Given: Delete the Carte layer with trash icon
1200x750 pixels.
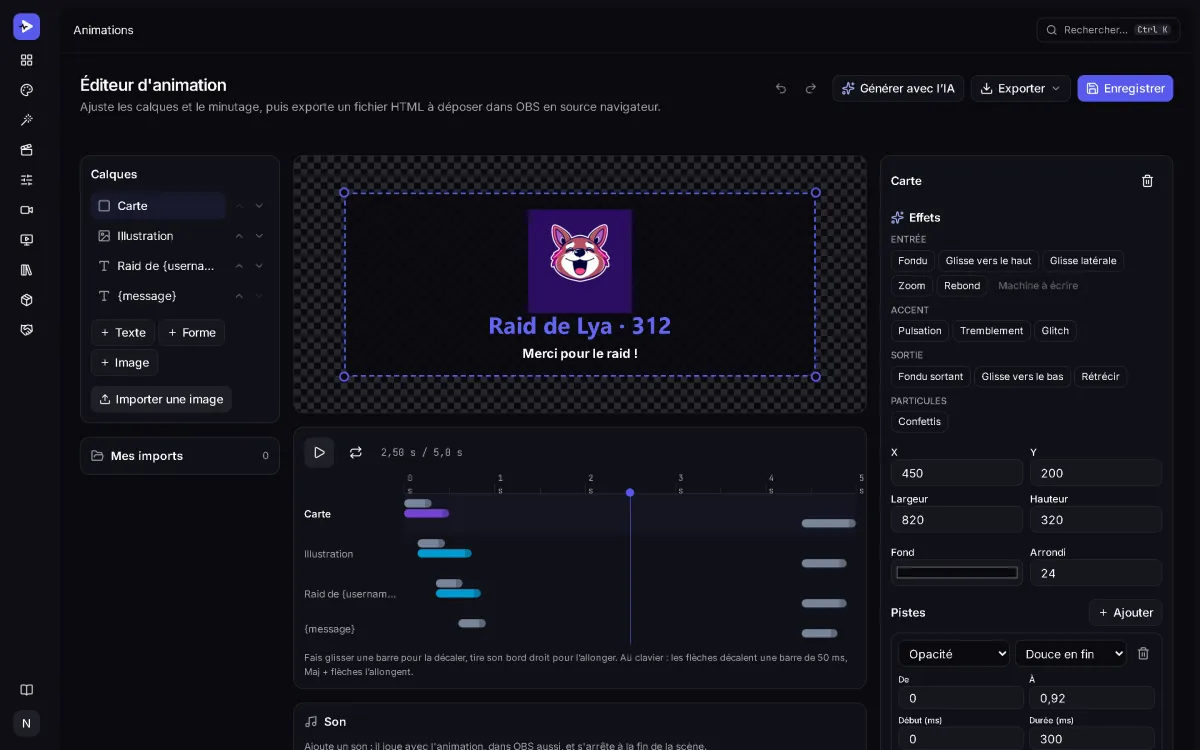Looking at the screenshot, I should [1147, 181].
